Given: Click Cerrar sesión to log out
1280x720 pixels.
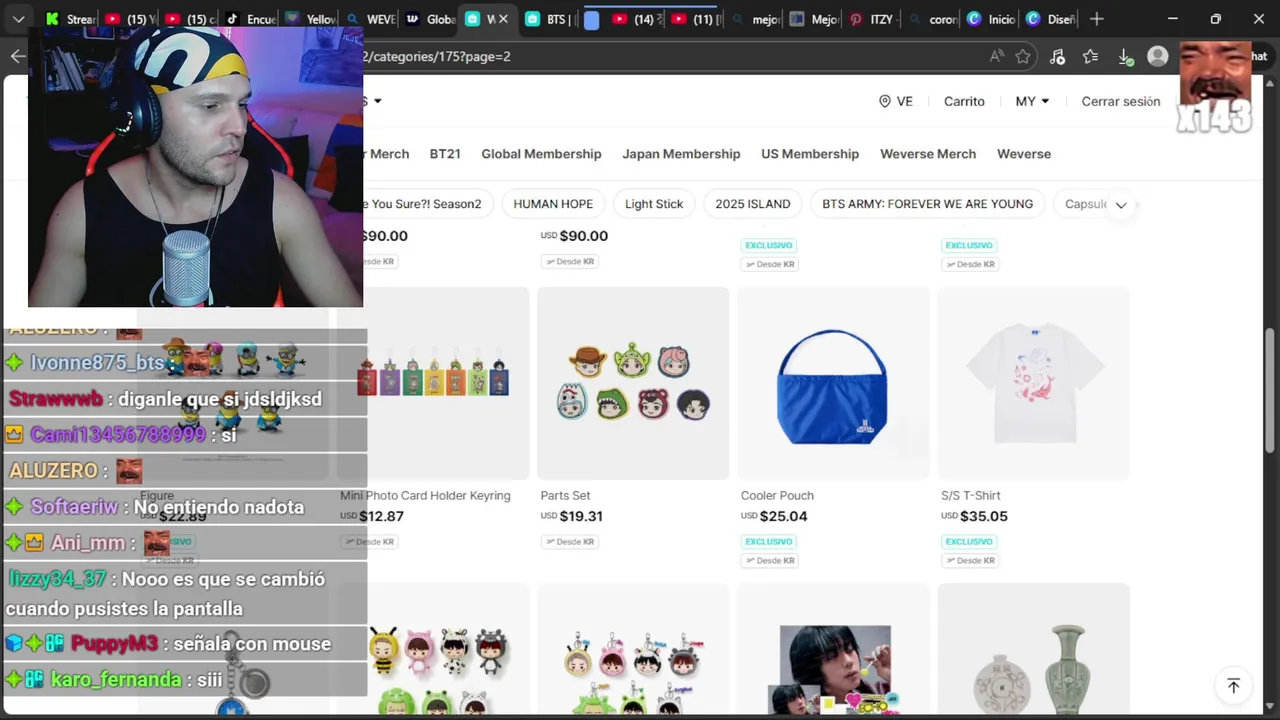Looking at the screenshot, I should click(1121, 101).
